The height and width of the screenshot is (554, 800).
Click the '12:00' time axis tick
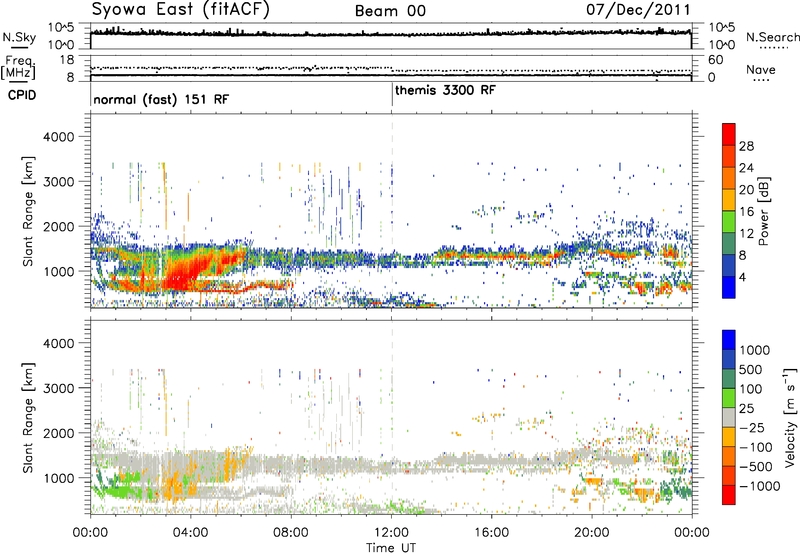click(391, 533)
